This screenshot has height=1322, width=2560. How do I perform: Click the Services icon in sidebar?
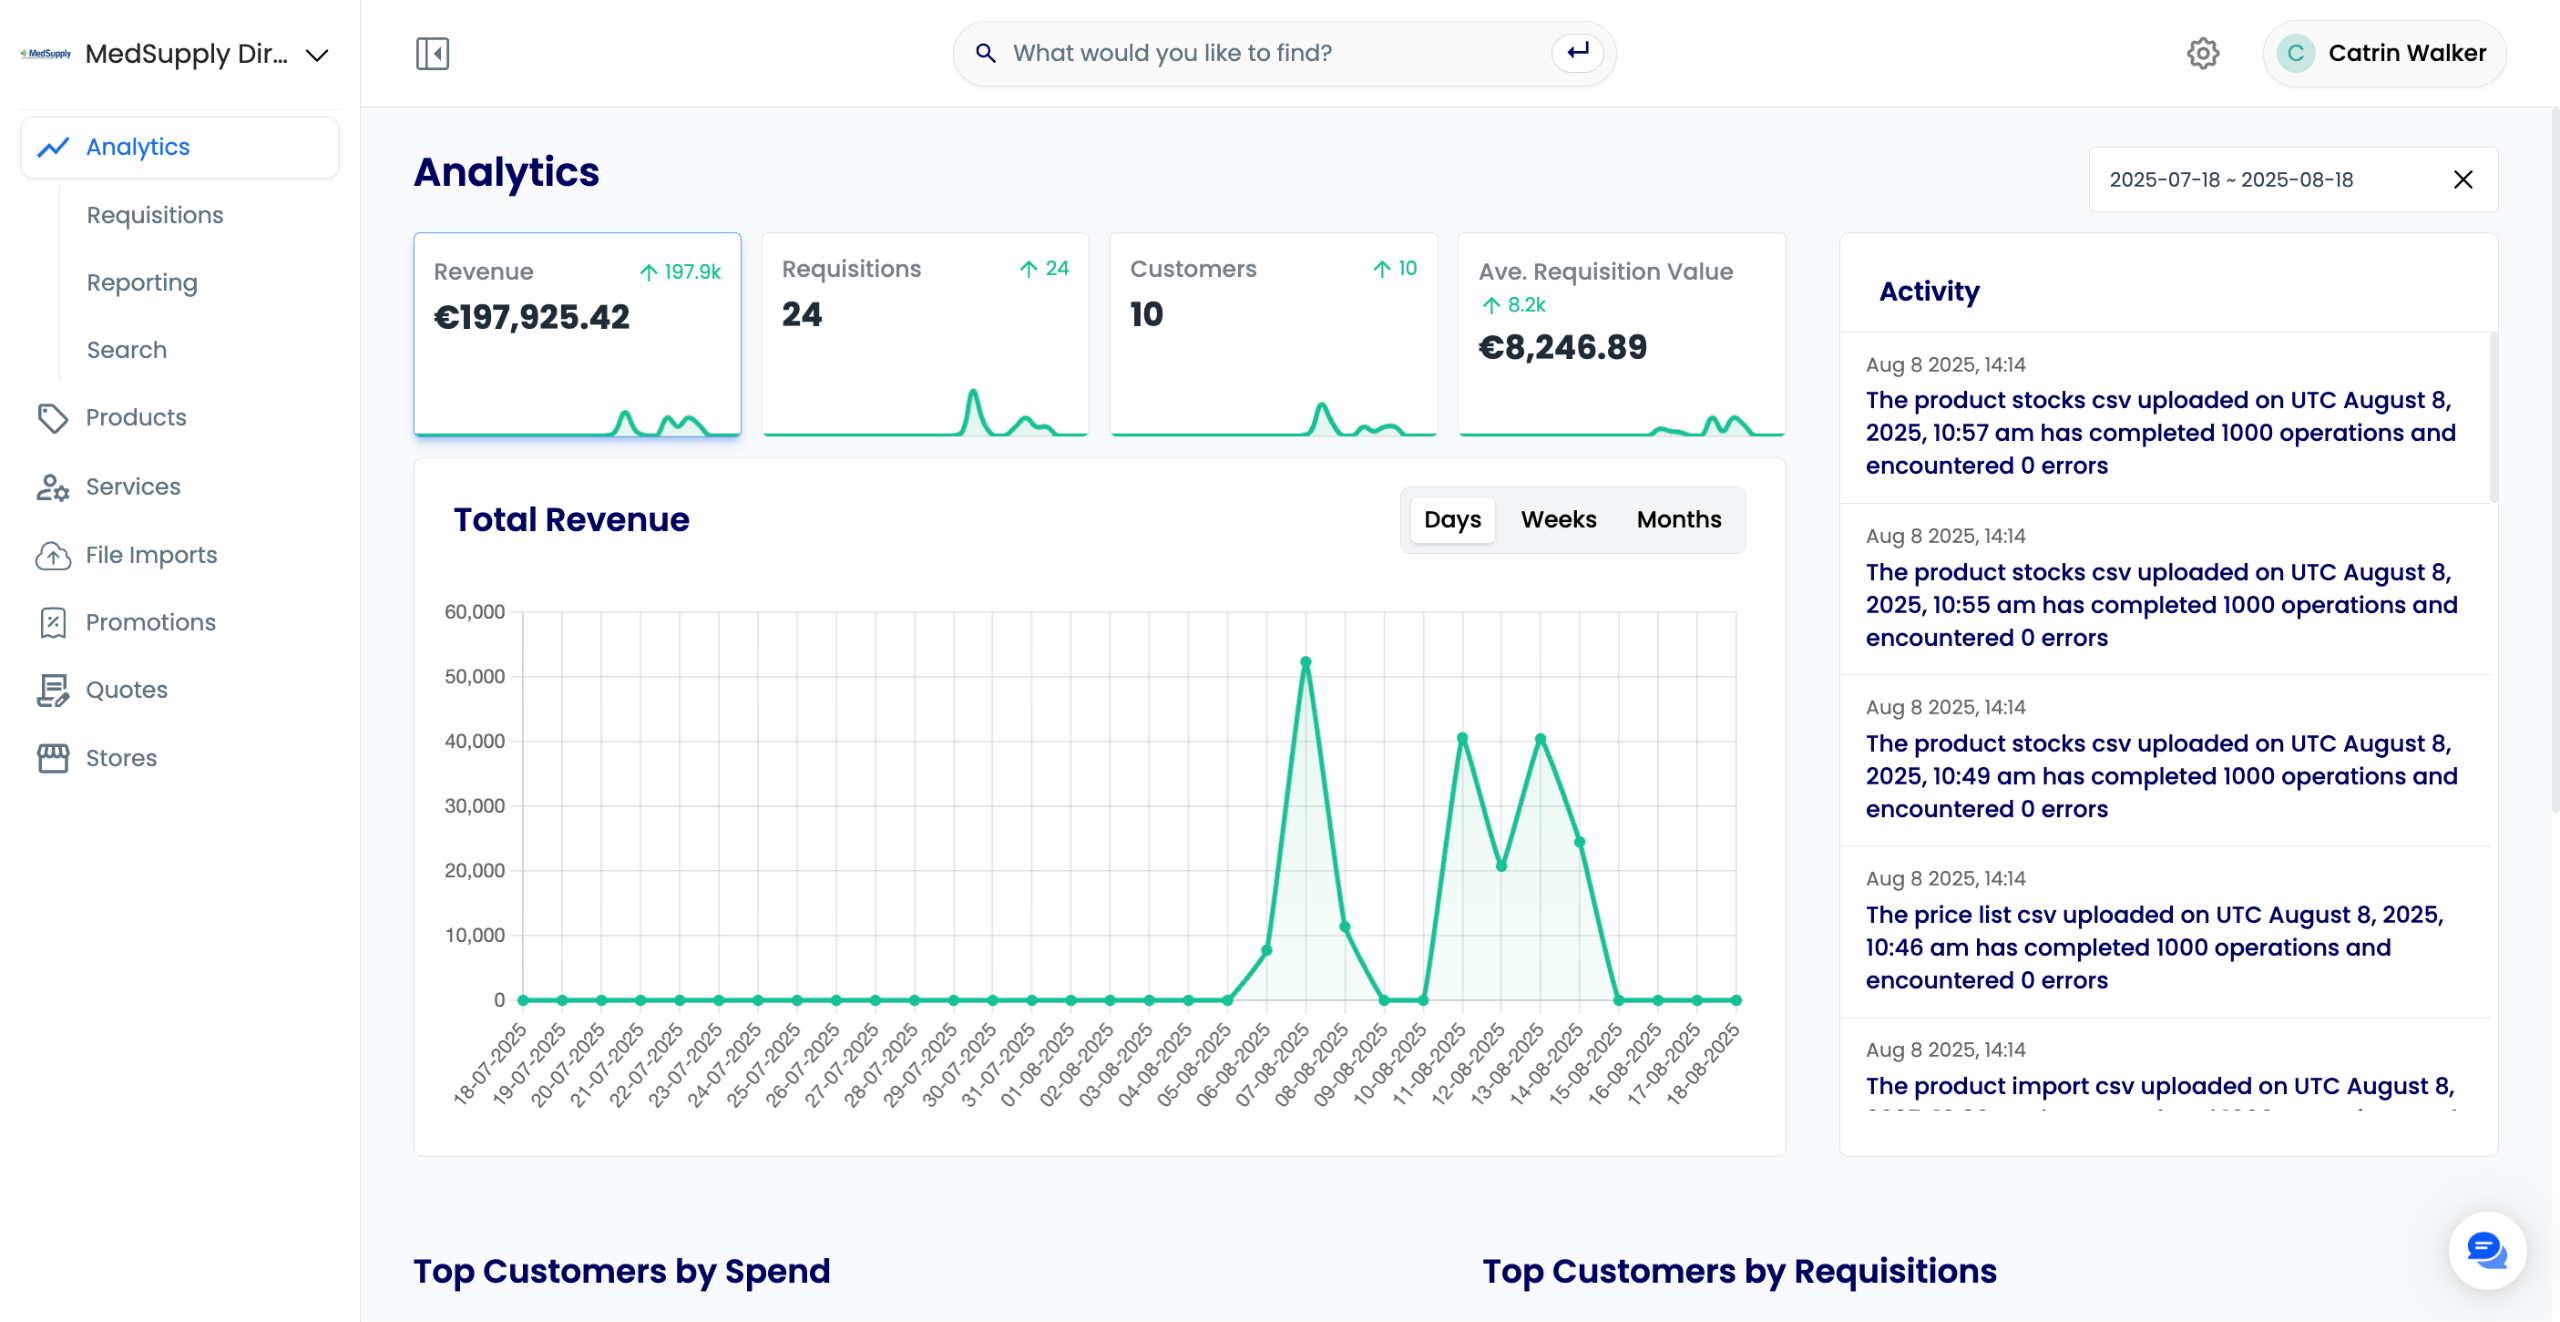[x=52, y=487]
